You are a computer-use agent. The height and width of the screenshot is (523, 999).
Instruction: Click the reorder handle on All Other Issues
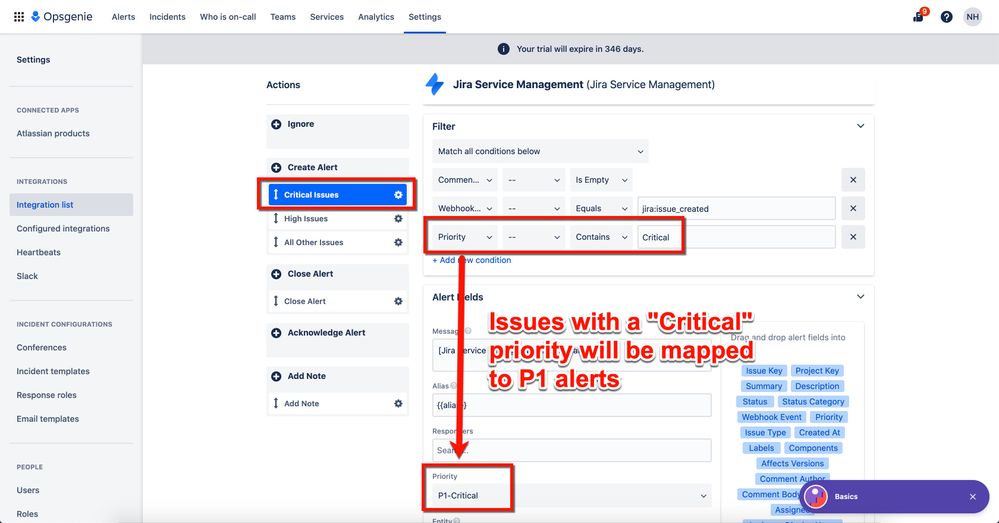point(276,243)
